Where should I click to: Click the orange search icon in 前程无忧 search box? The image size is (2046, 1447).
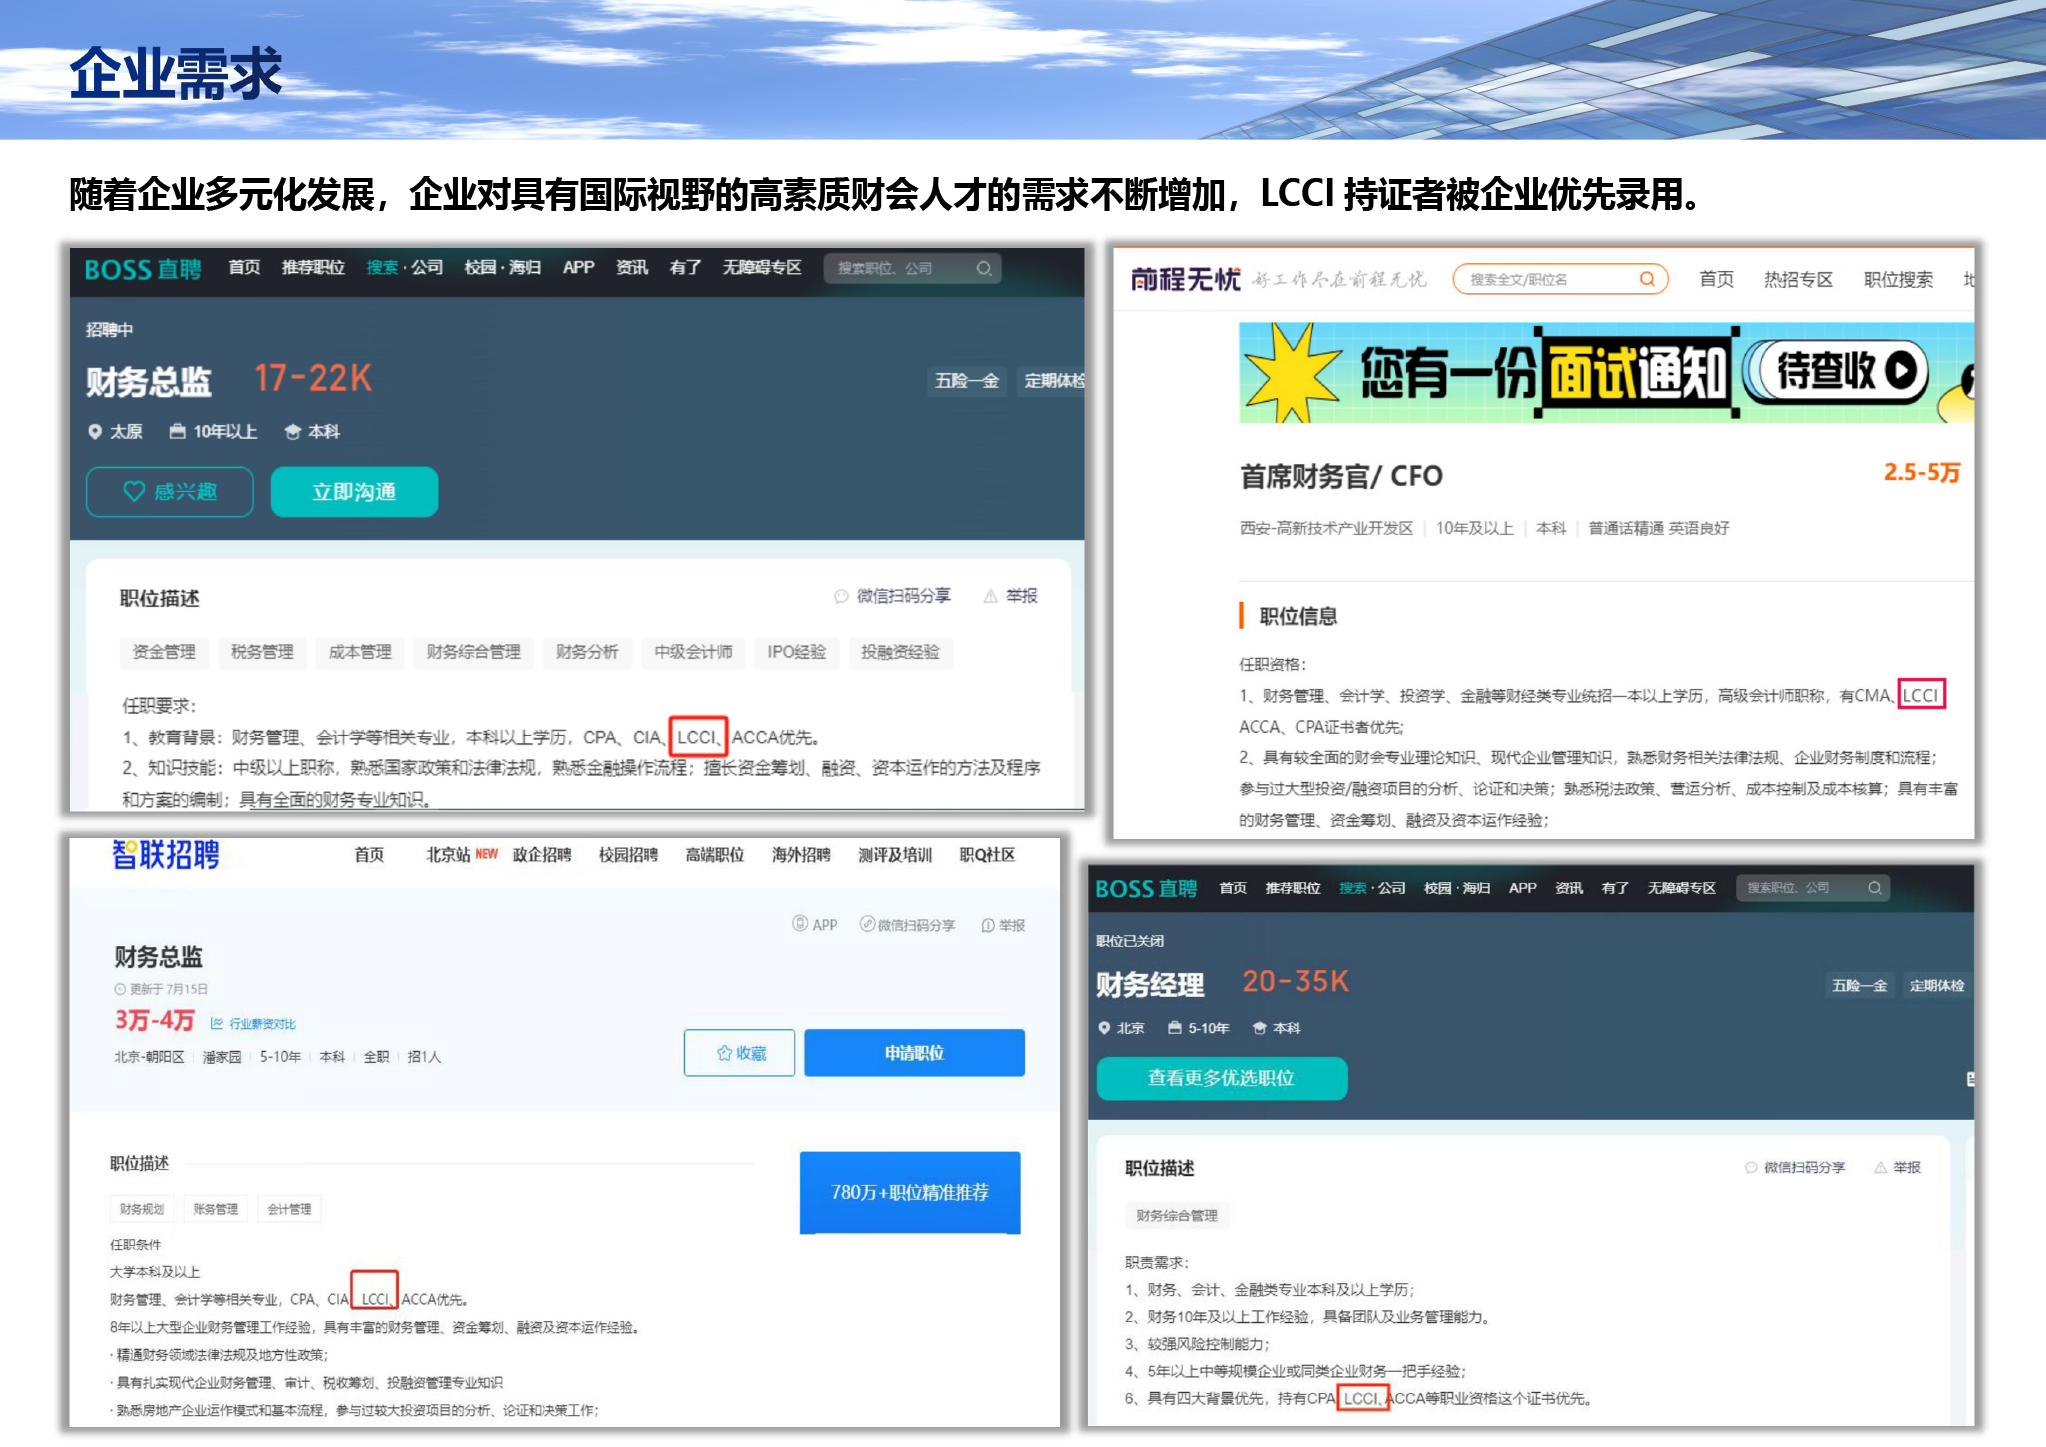[x=1646, y=279]
